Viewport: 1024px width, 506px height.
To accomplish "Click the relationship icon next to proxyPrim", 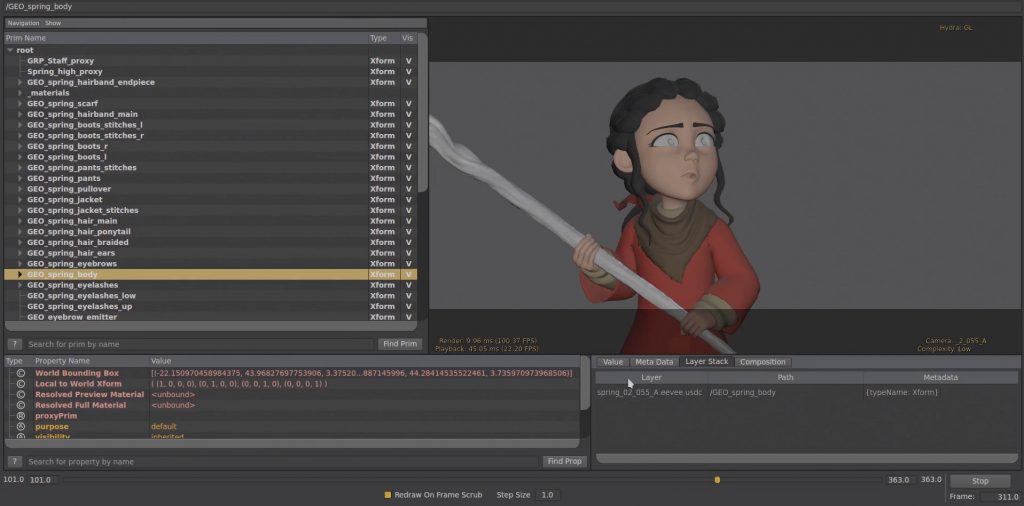I will click(20, 416).
